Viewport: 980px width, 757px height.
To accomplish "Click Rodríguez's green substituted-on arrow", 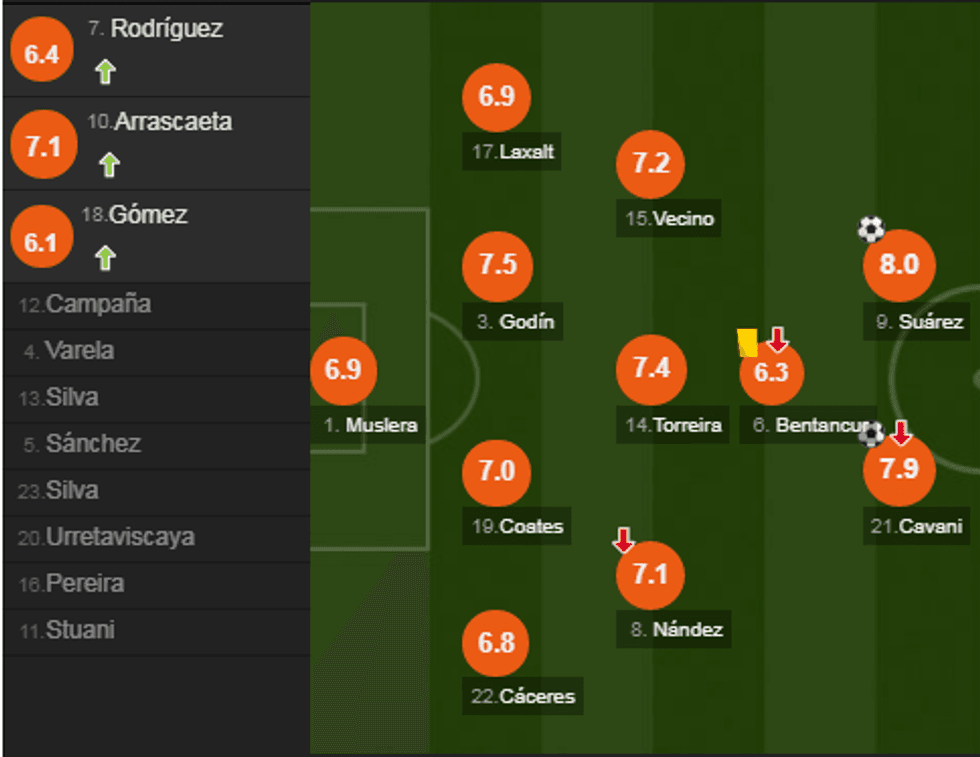I will click(x=105, y=72).
